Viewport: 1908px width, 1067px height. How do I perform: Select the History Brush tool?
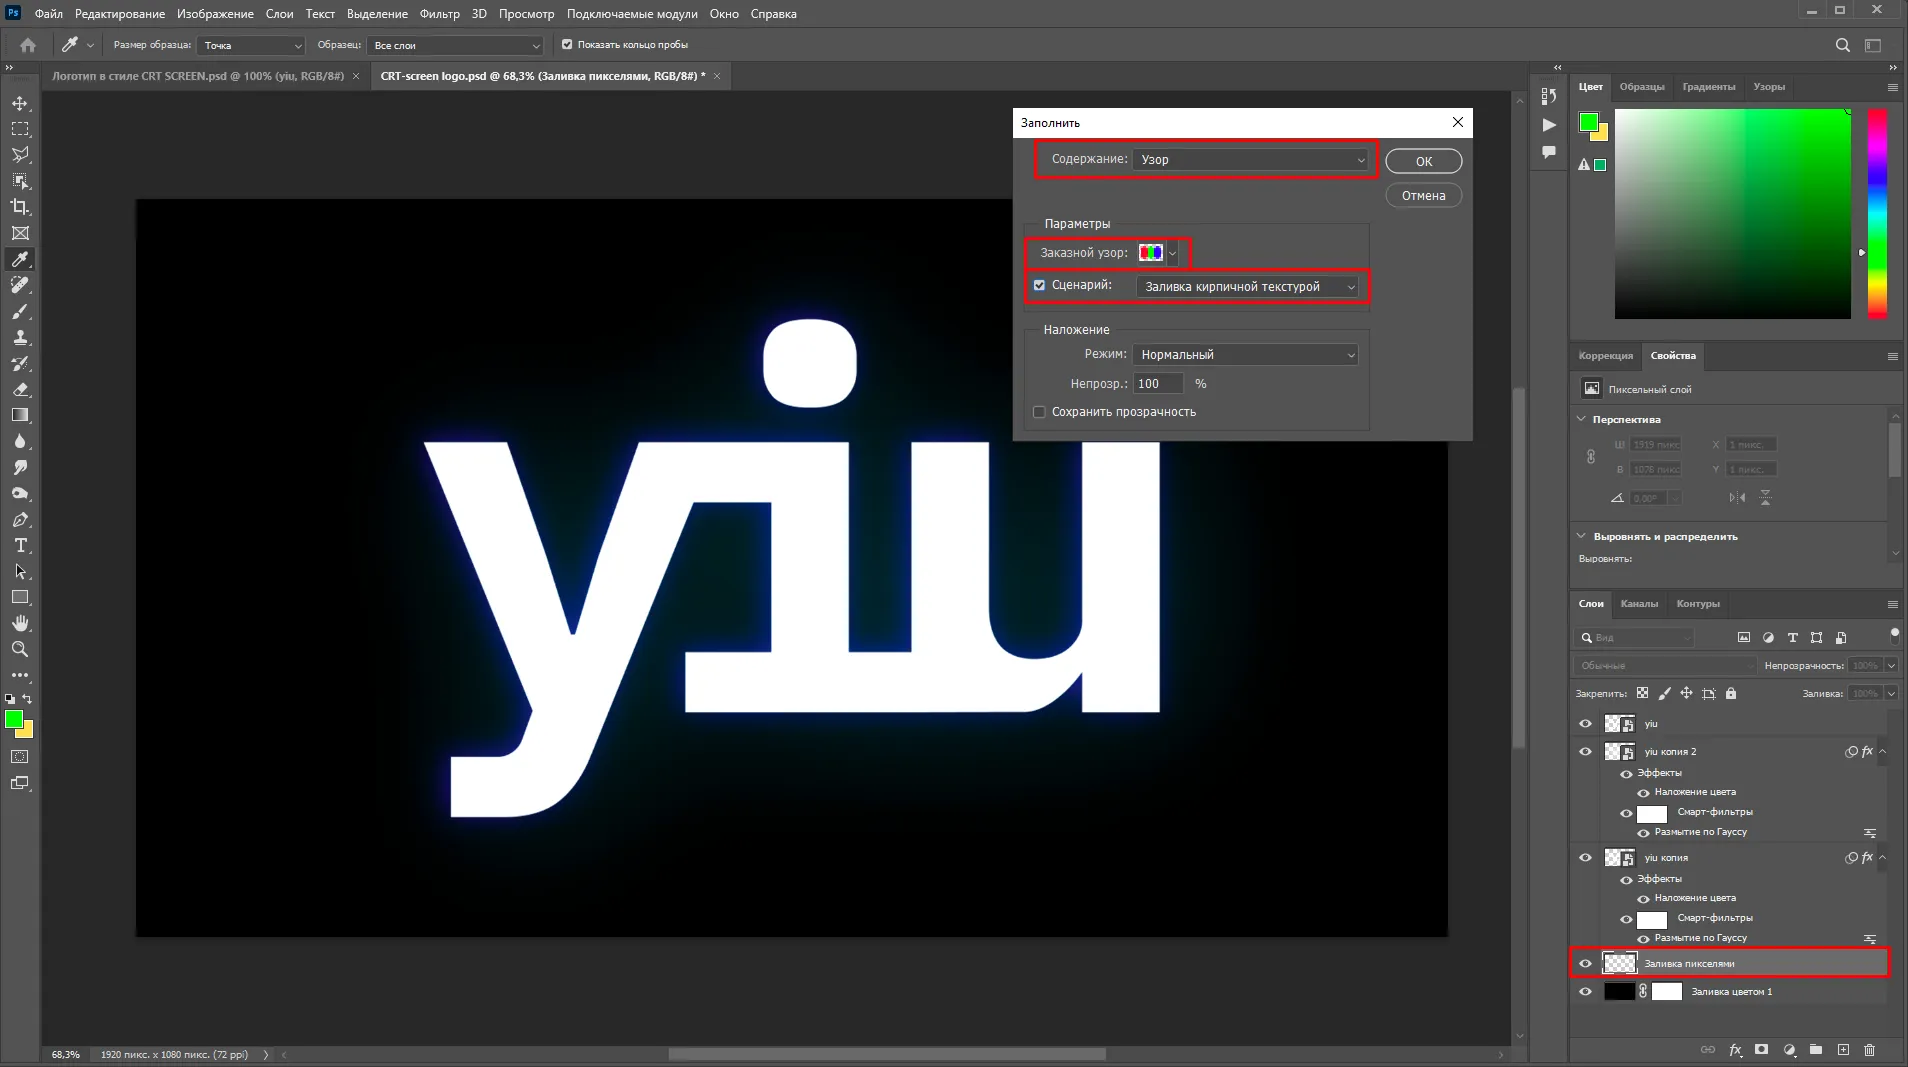tap(20, 363)
